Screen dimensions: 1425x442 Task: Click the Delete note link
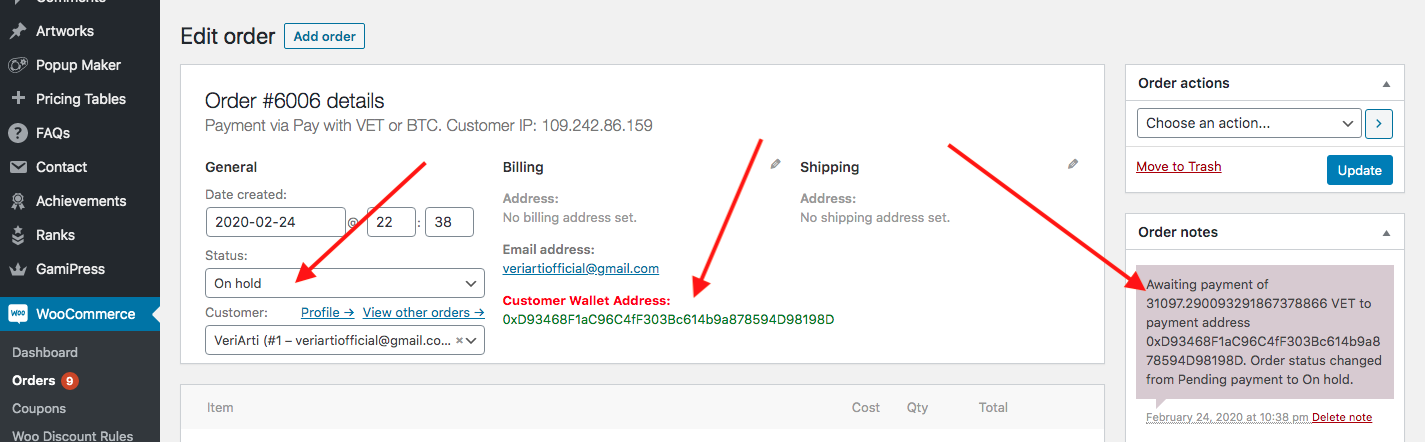tap(1342, 417)
